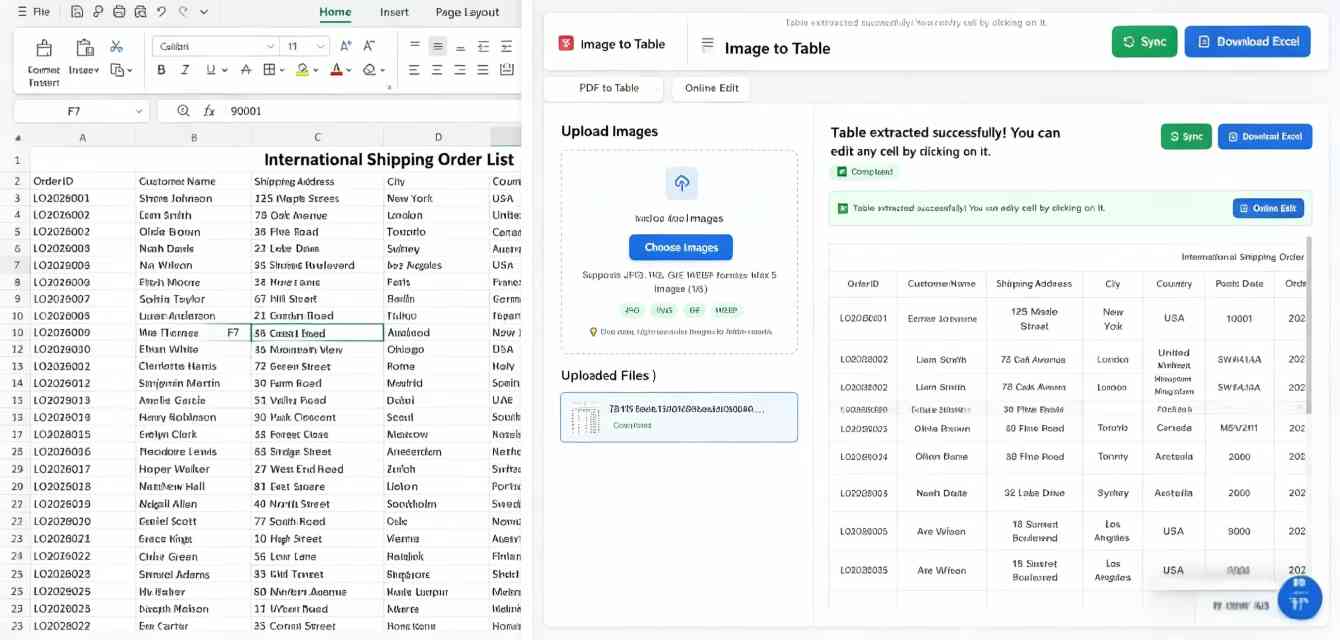The height and width of the screenshot is (640, 1340).
Task: Toggle Underline formatting
Action: (x=210, y=70)
